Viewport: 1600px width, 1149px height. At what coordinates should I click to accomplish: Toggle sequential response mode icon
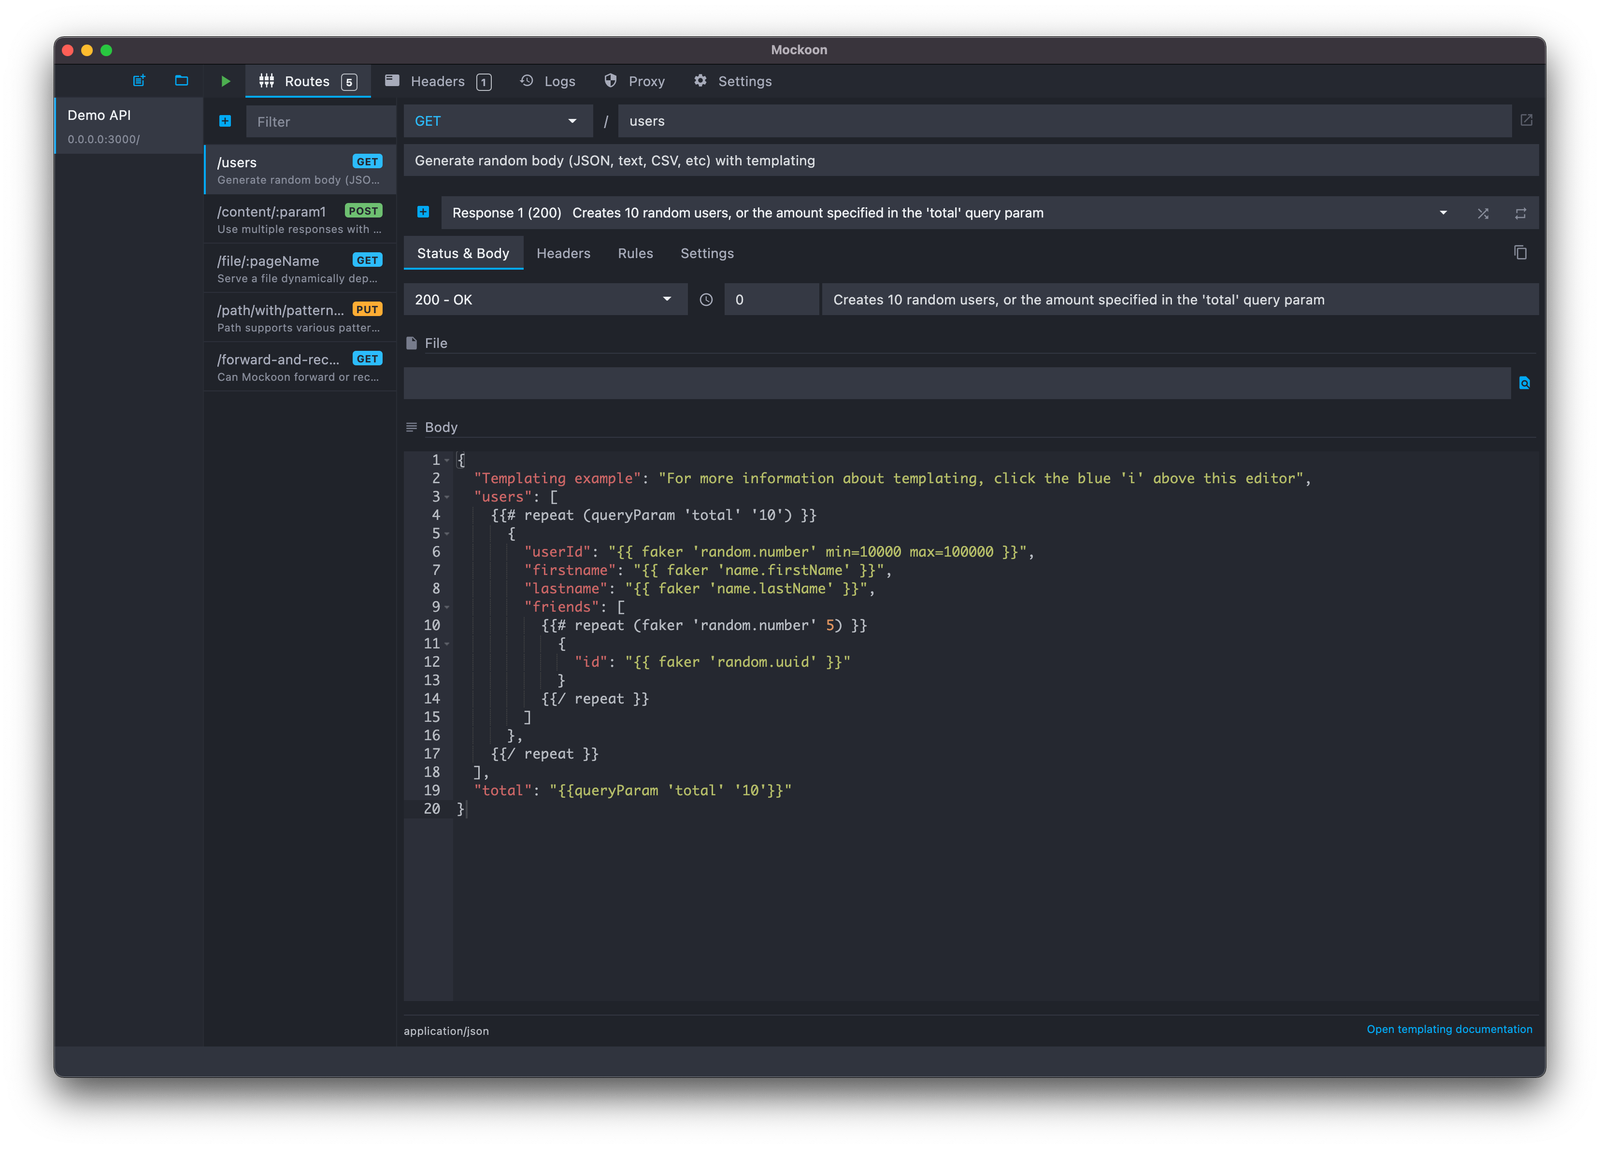coord(1520,213)
